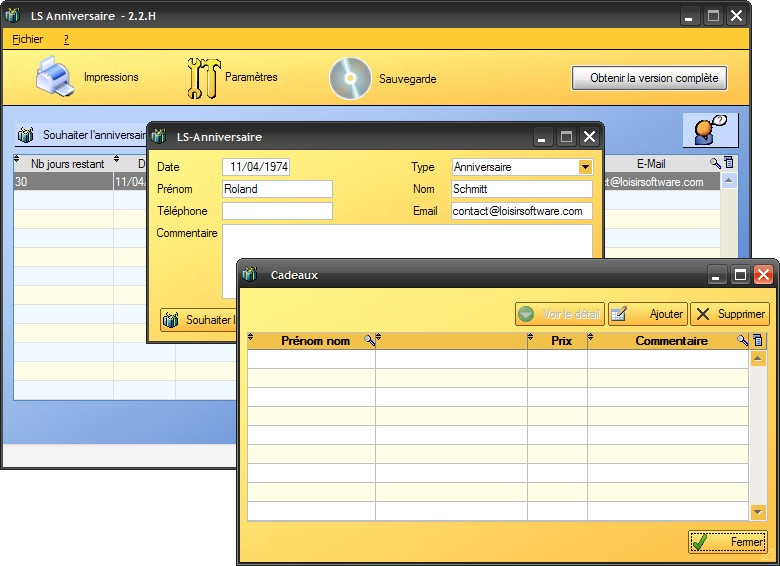Click the Sauvegarde disc icon

tap(349, 78)
